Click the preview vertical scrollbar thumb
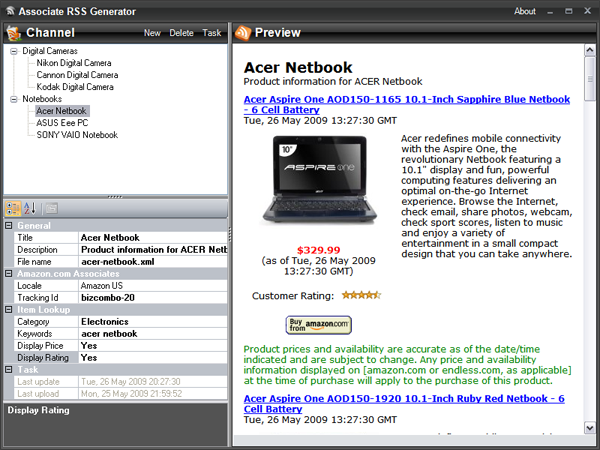This screenshot has height=450, width=600. [590, 79]
